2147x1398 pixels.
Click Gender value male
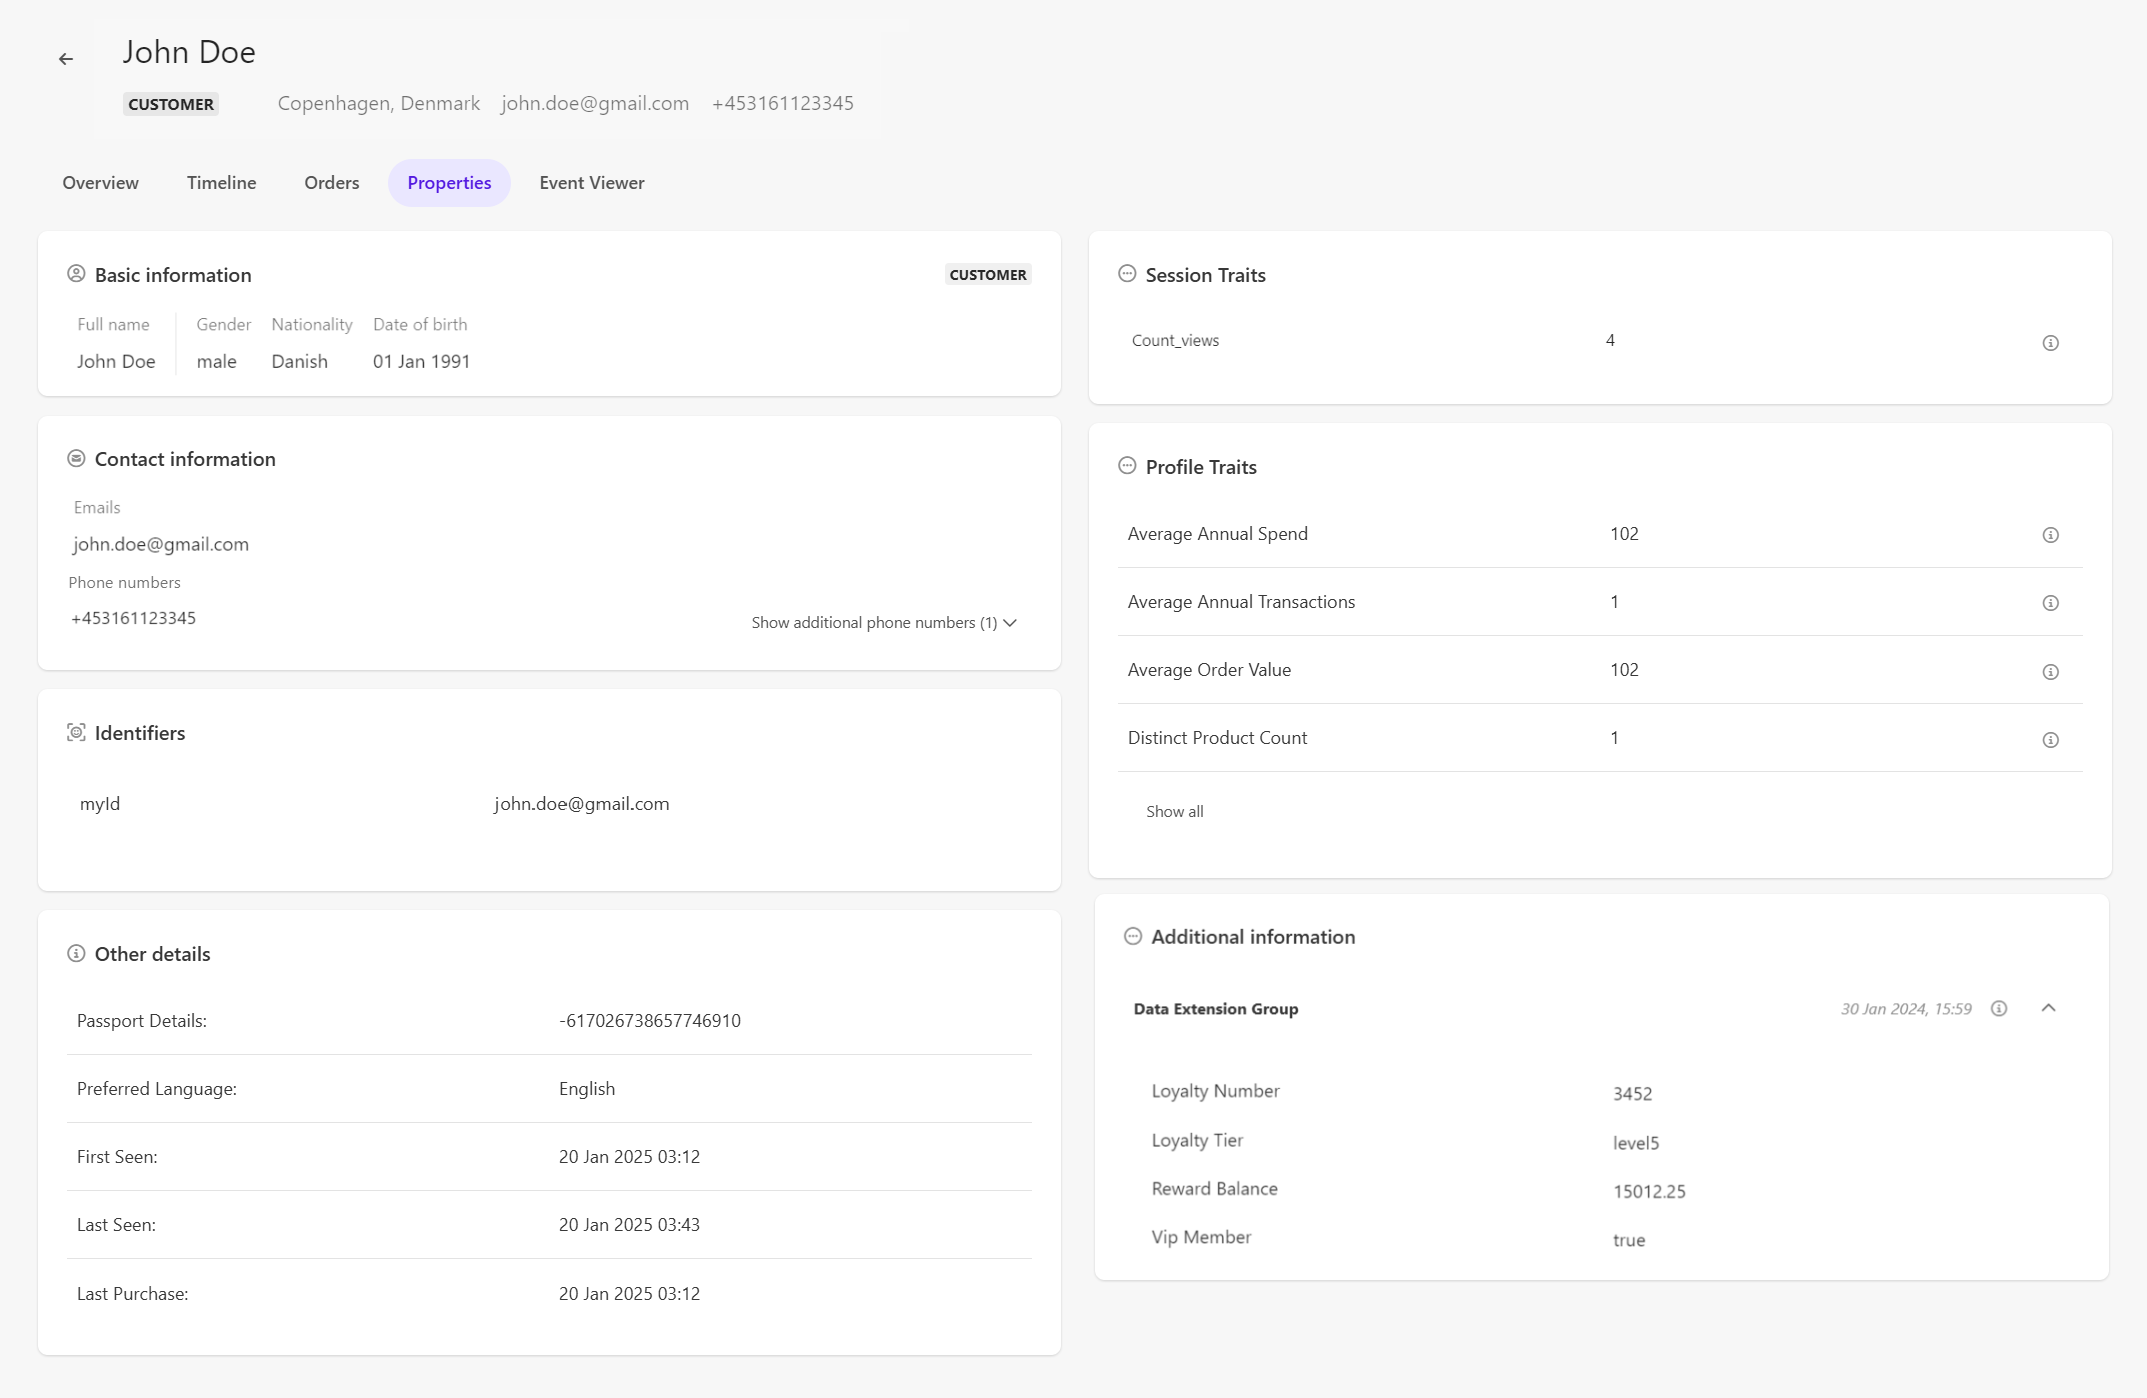(x=216, y=361)
